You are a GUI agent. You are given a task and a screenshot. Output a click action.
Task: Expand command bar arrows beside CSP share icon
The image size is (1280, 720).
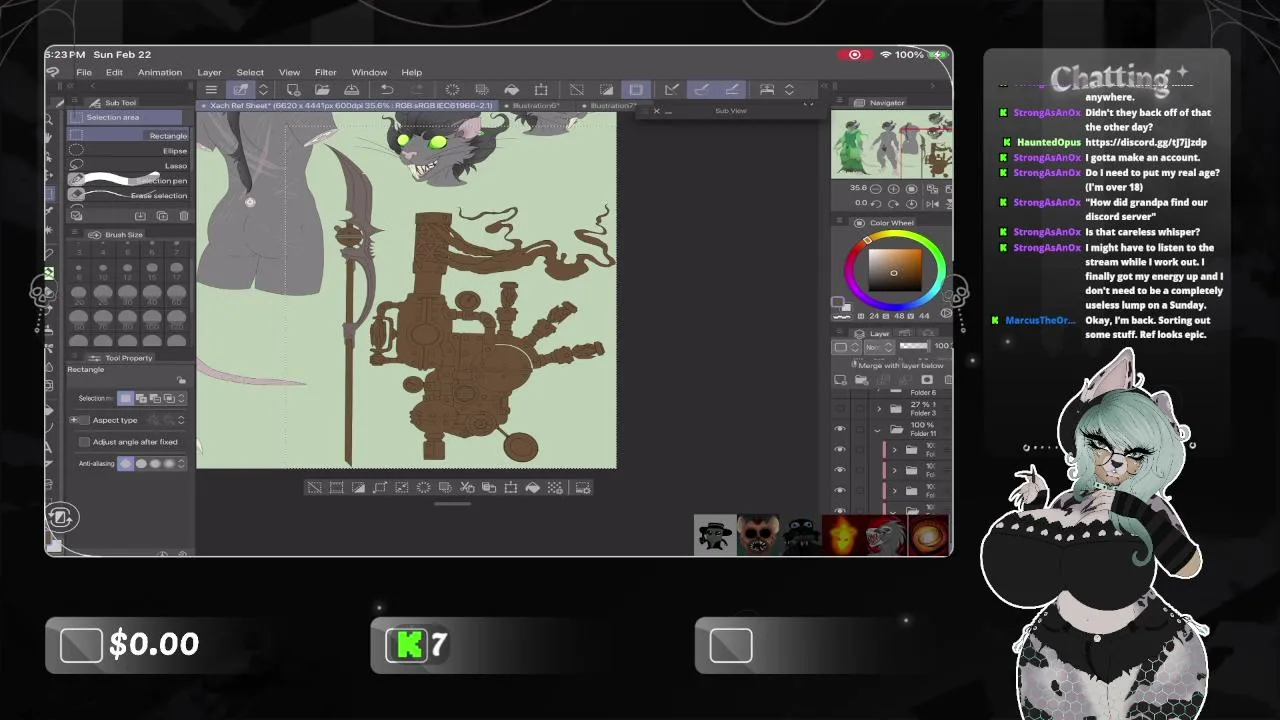[x=263, y=90]
